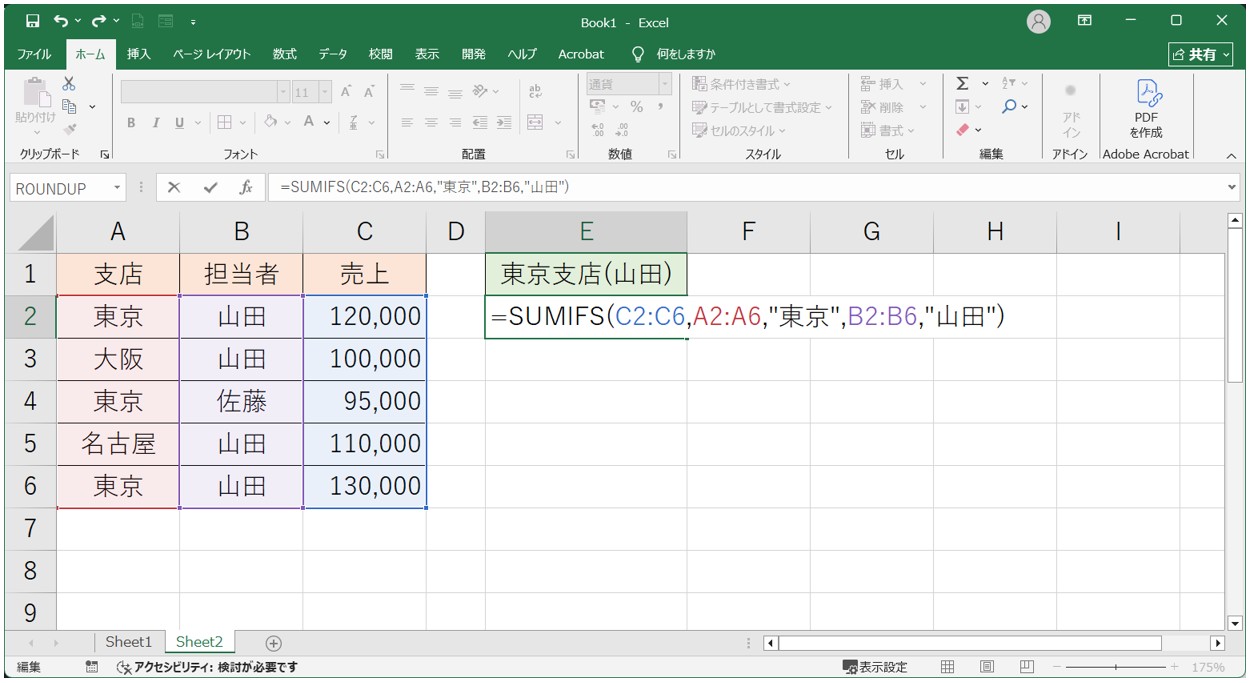Click the Font Color A icon
This screenshot has width=1251, height=683.
click(x=309, y=122)
